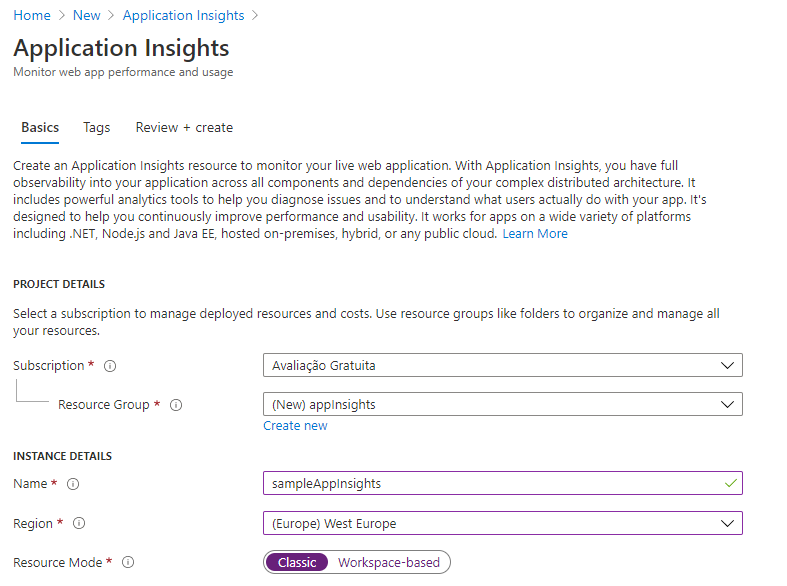
Task: Click the green validation checkmark in Name field
Action: [x=732, y=483]
